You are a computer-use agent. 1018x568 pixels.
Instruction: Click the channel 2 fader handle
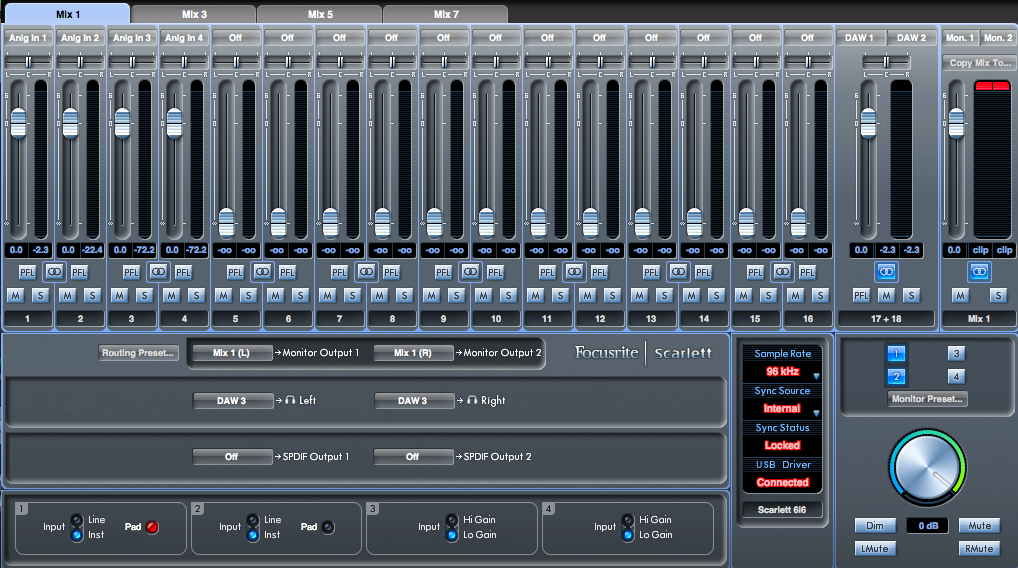[x=70, y=124]
